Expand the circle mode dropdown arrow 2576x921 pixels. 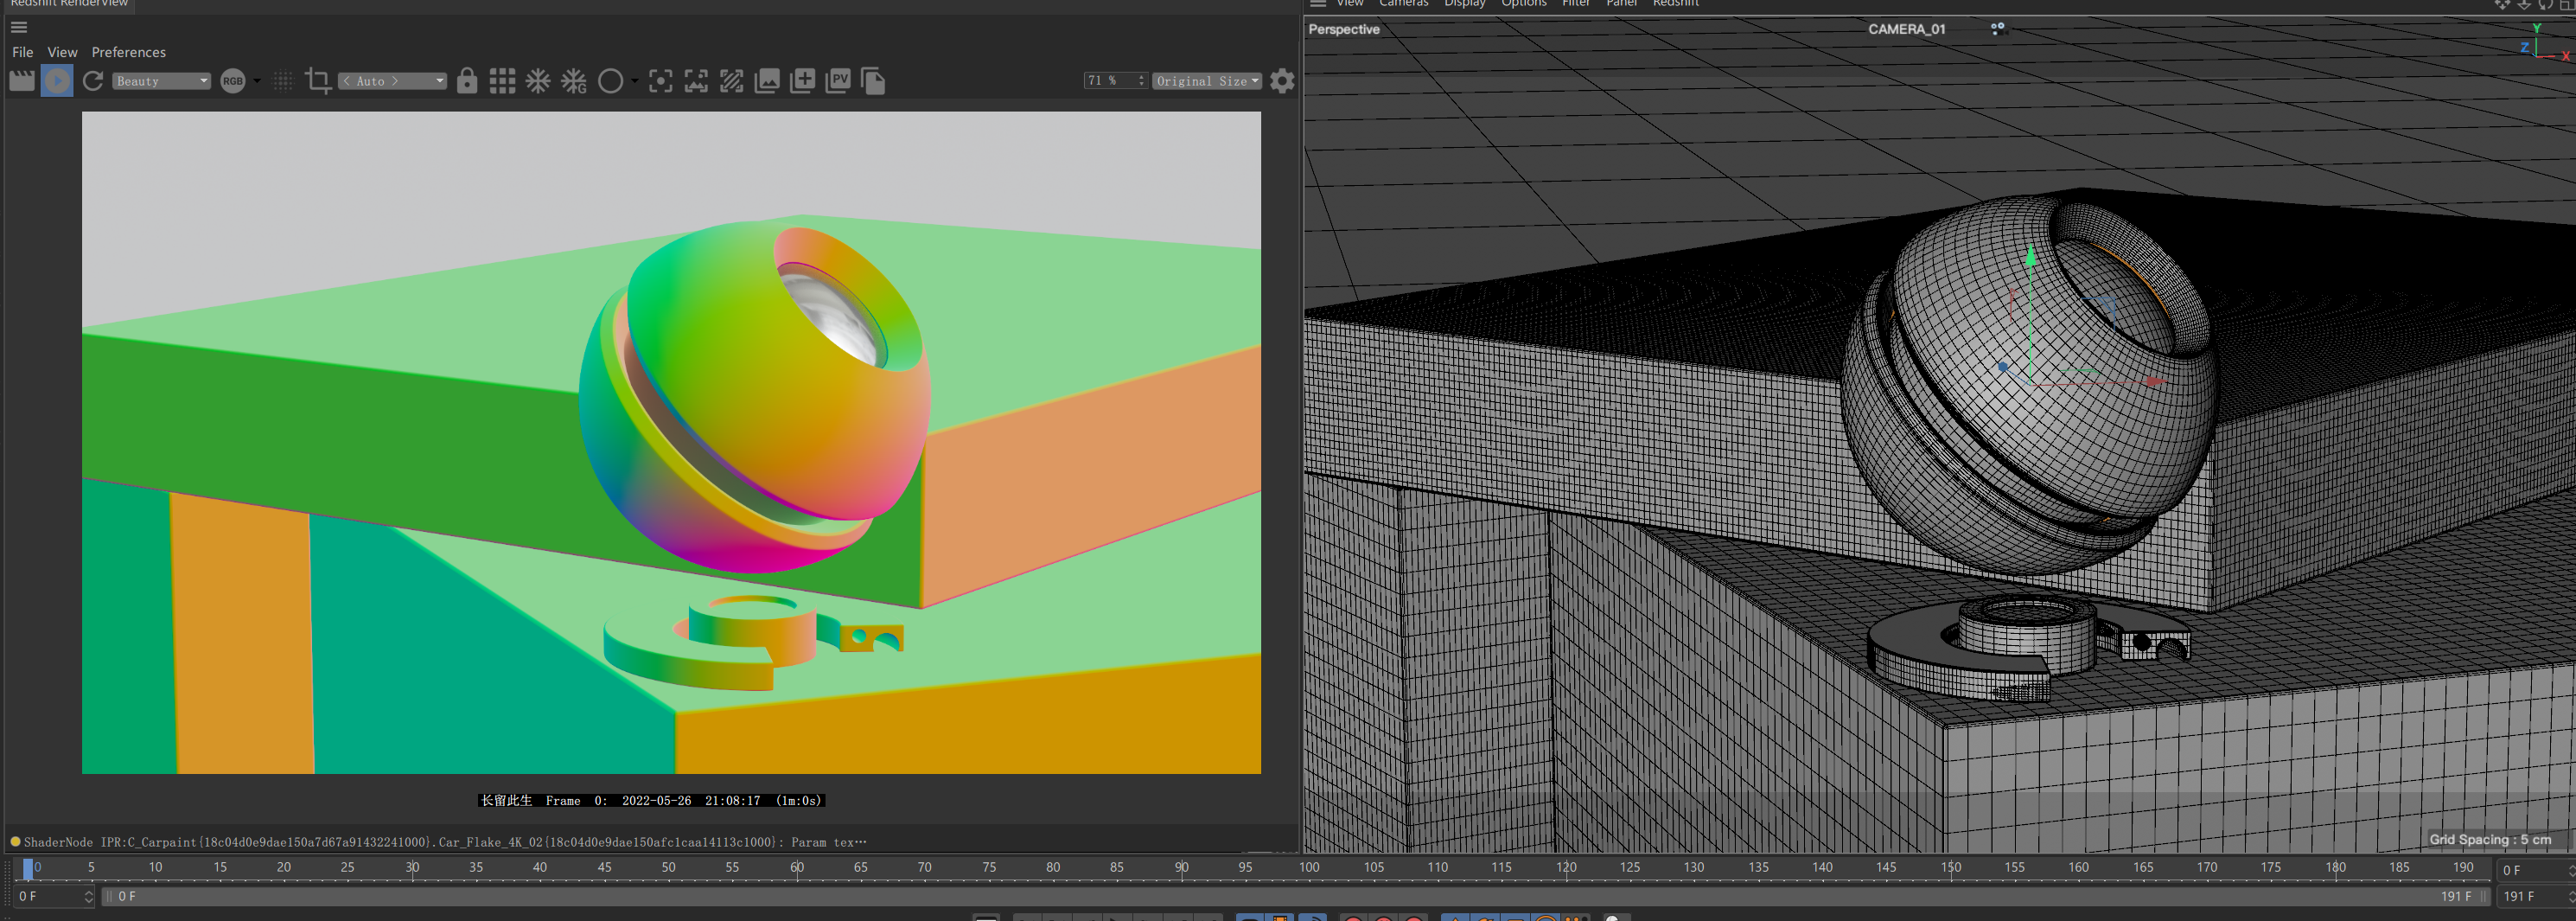point(634,81)
